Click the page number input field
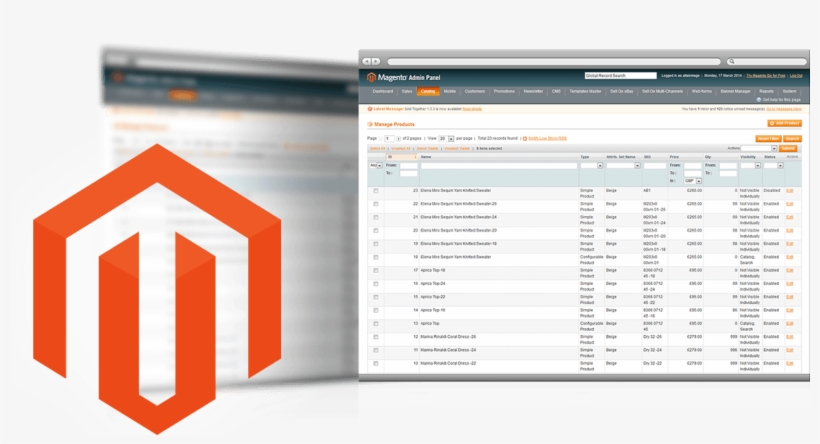This screenshot has height=444, width=820. click(389, 139)
